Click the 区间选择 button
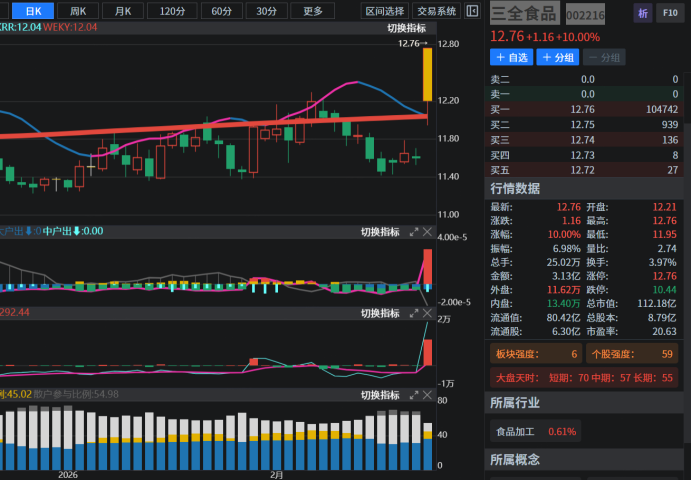This screenshot has height=480, width=691. (385, 11)
